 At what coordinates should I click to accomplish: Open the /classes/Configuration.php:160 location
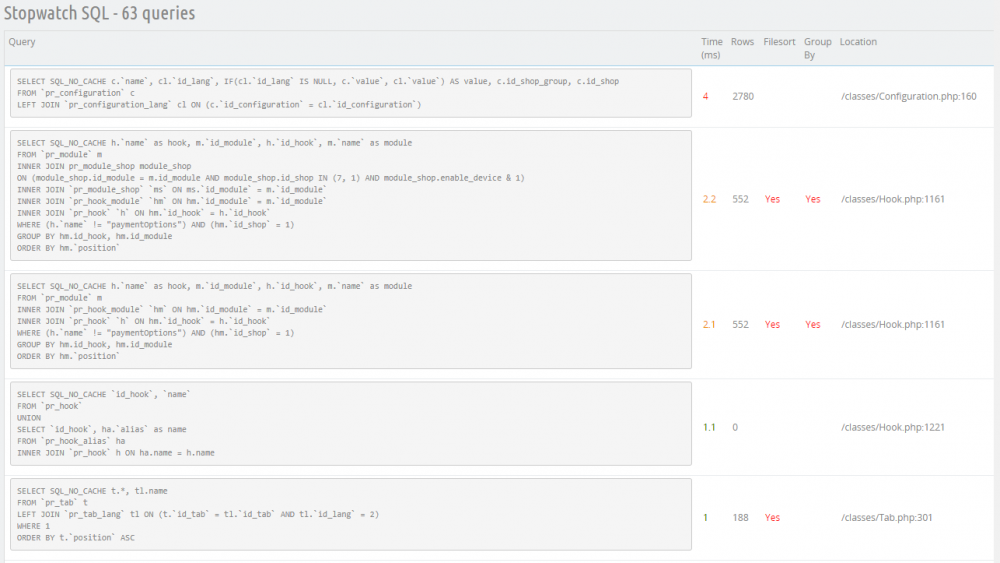coord(908,96)
